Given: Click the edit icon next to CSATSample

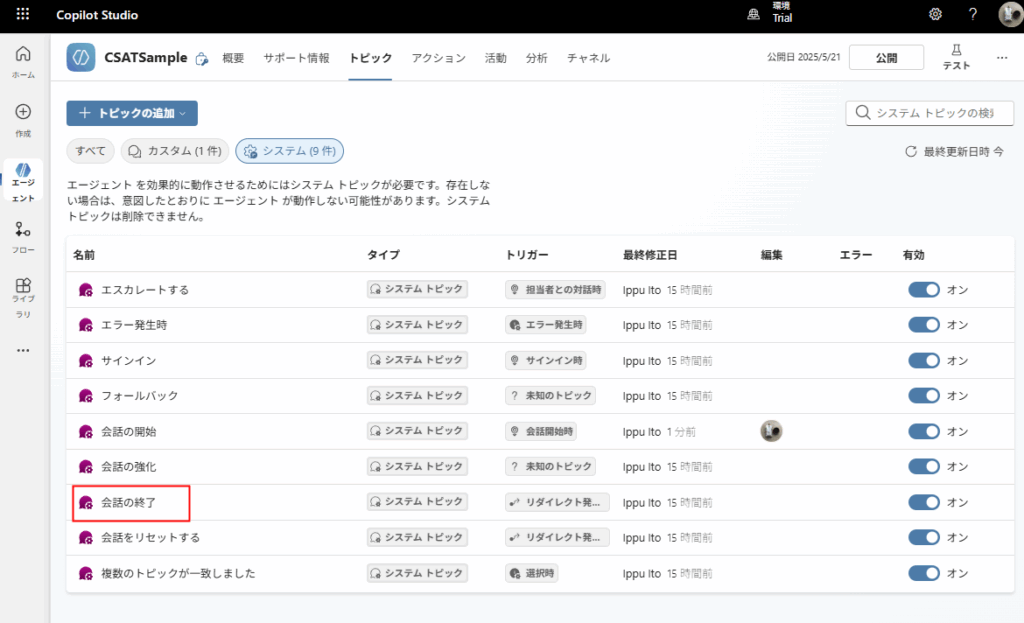Looking at the screenshot, I should [202, 59].
